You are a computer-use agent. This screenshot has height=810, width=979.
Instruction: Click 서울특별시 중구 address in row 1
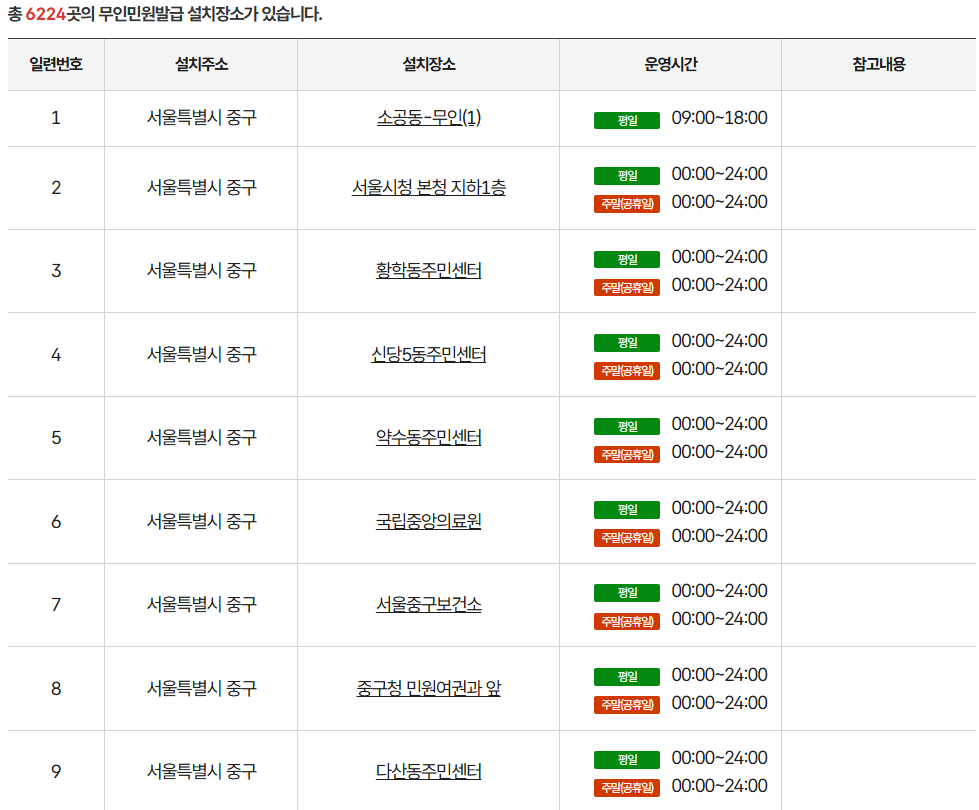[201, 117]
